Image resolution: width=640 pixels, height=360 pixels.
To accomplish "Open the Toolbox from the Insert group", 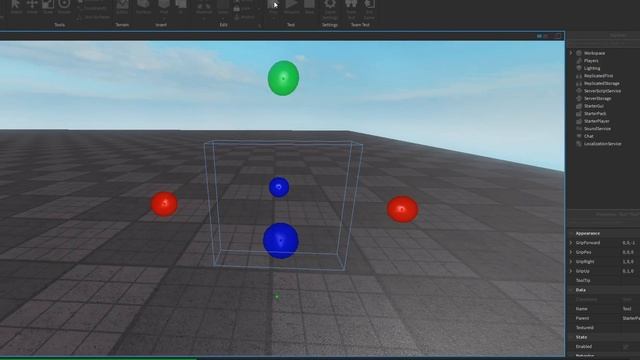I will [x=143, y=7].
